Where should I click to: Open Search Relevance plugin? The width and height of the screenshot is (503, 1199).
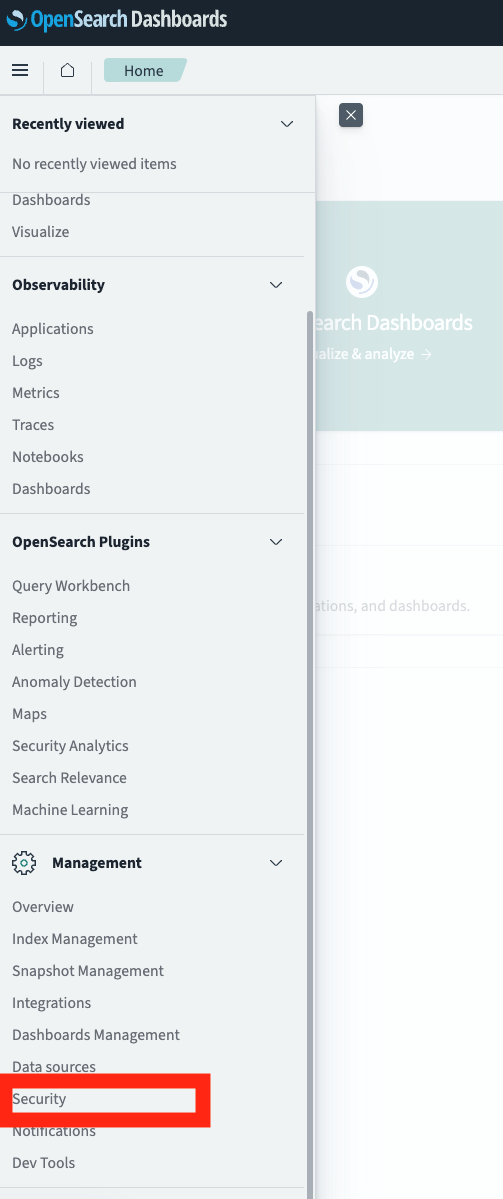click(70, 778)
